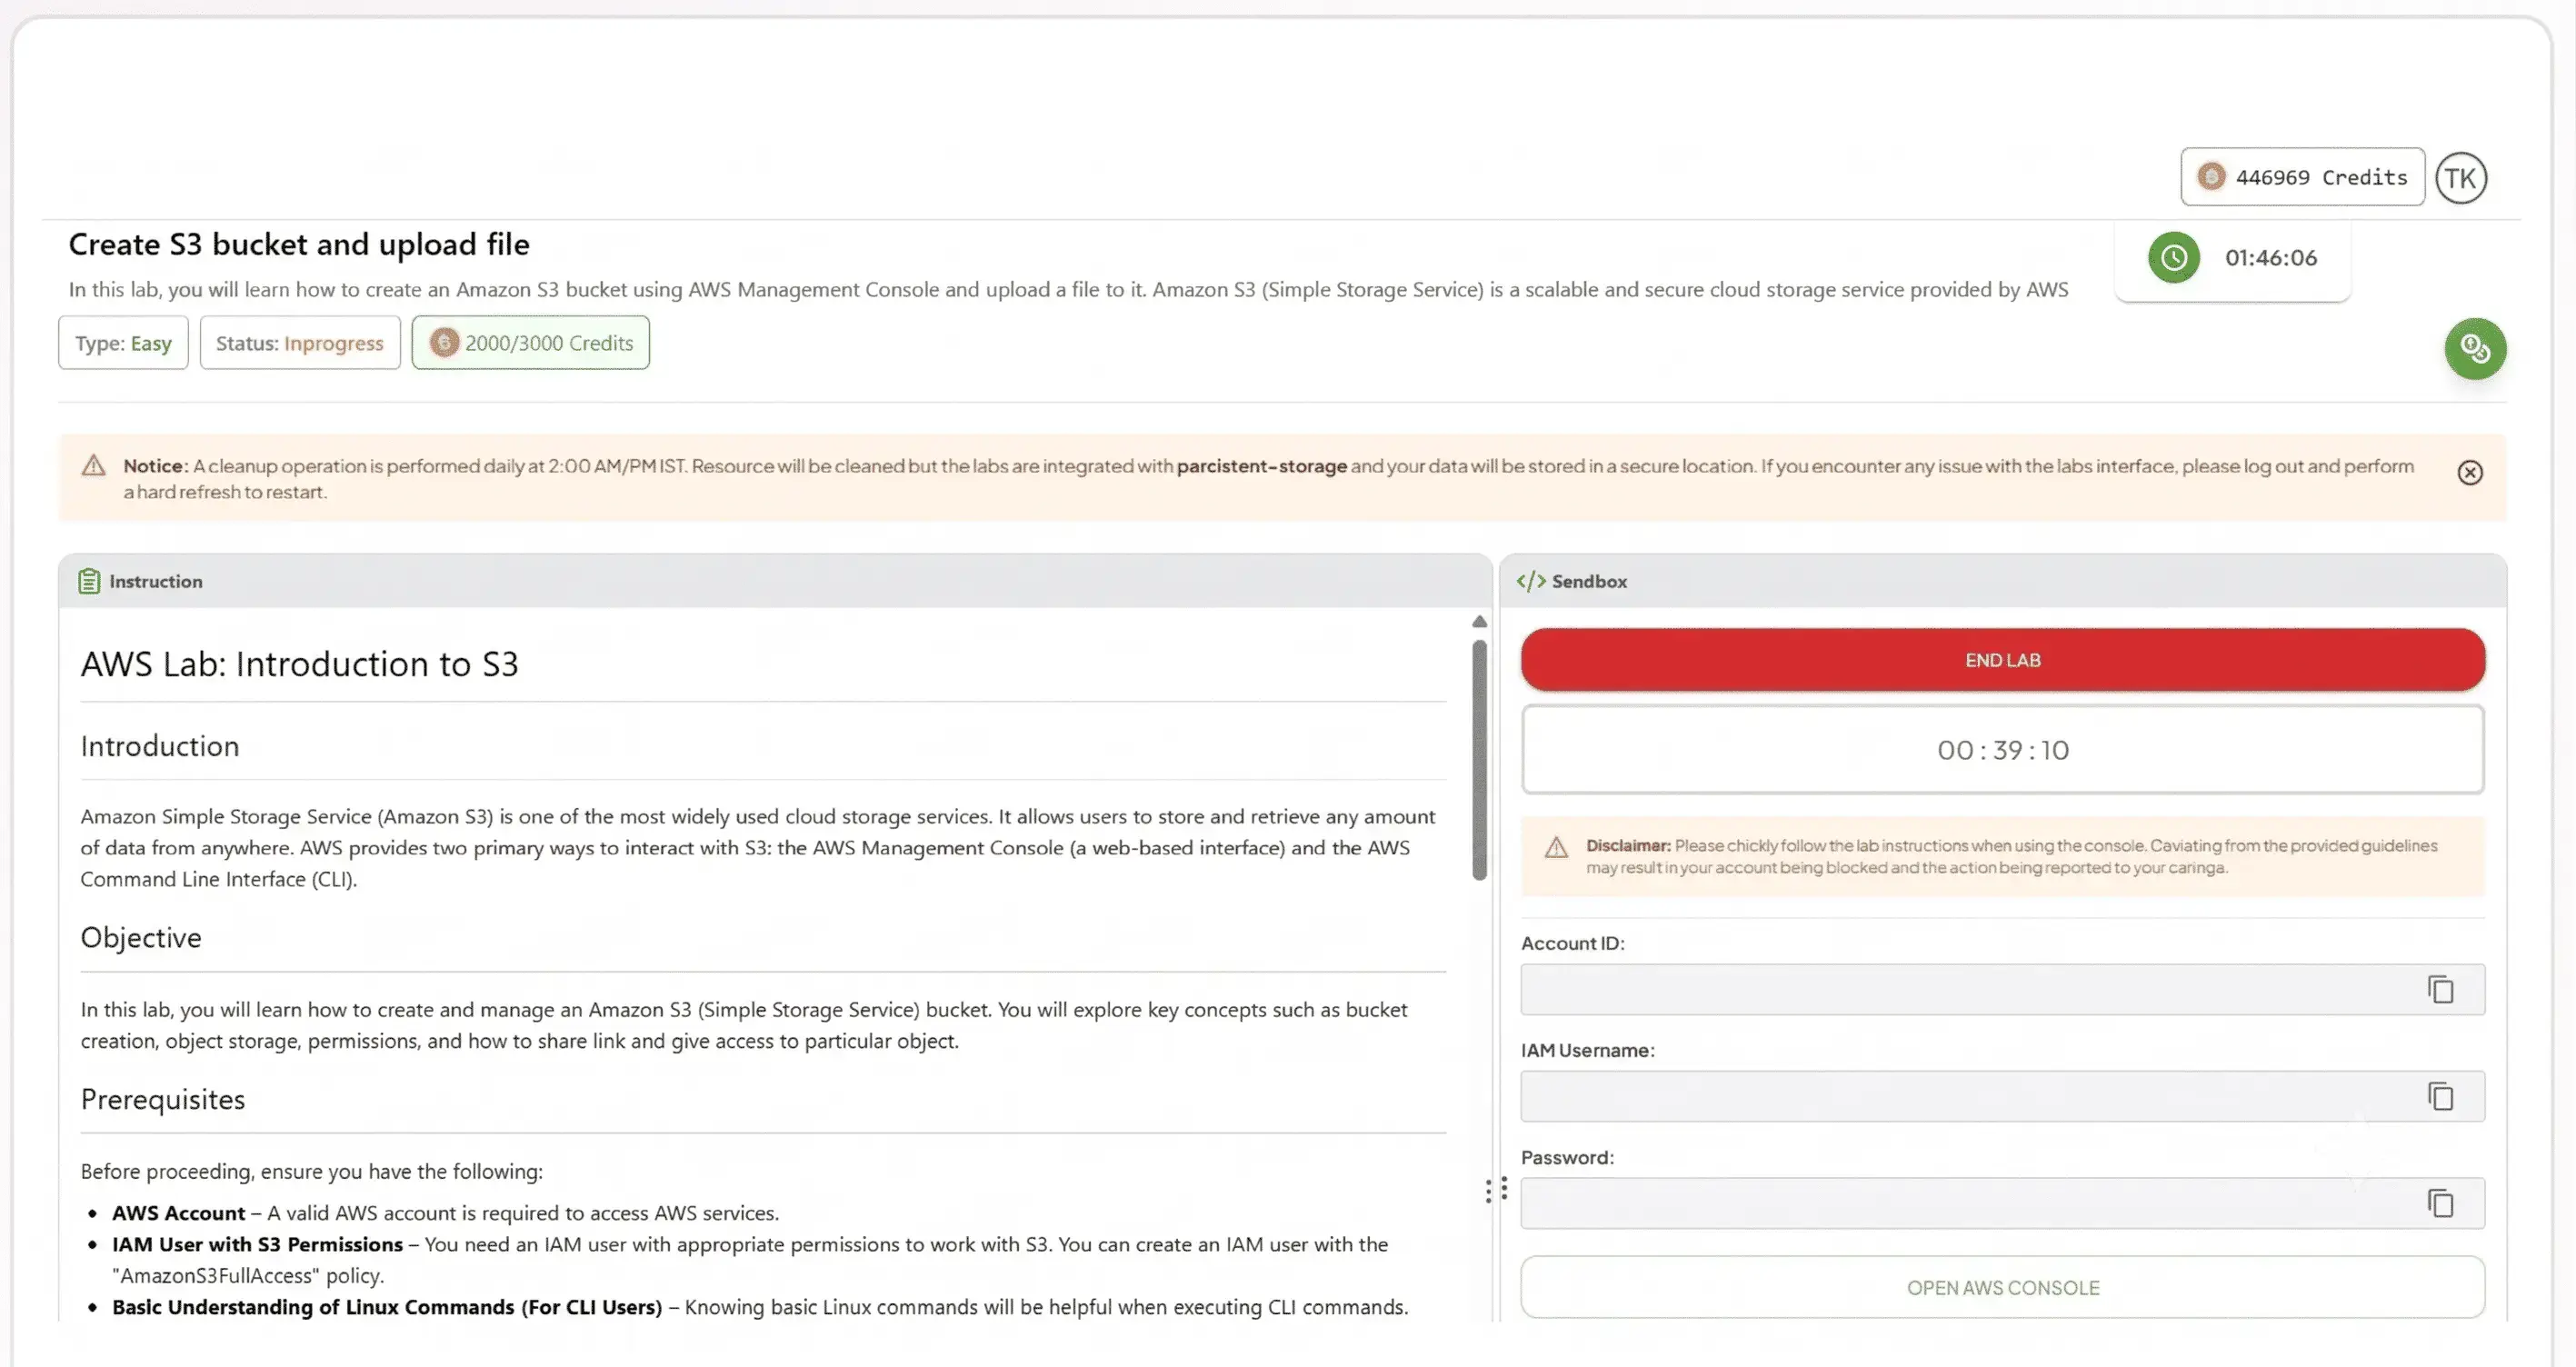Click the 'Notice:' bold label
Screen dimensions: 2576x1367
(155, 466)
